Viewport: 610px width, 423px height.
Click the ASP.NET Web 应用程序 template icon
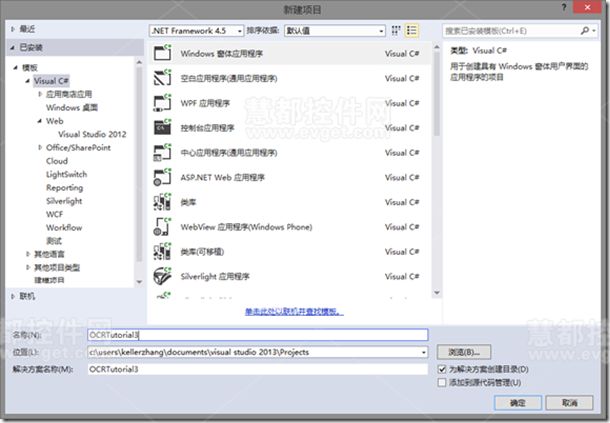162,177
